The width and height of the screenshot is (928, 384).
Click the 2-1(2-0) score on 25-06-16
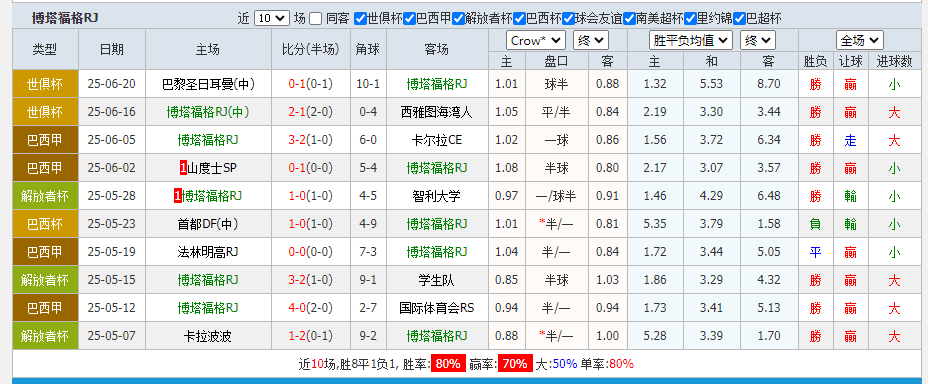coord(310,112)
